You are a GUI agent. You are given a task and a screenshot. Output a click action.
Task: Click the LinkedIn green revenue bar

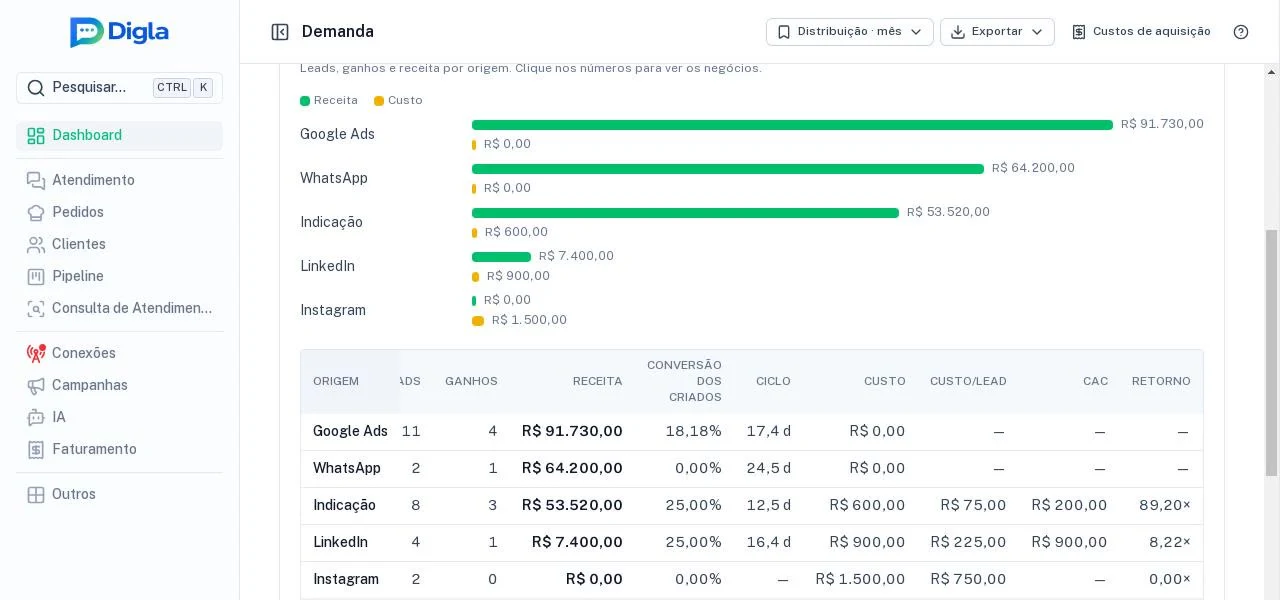pyautogui.click(x=501, y=257)
